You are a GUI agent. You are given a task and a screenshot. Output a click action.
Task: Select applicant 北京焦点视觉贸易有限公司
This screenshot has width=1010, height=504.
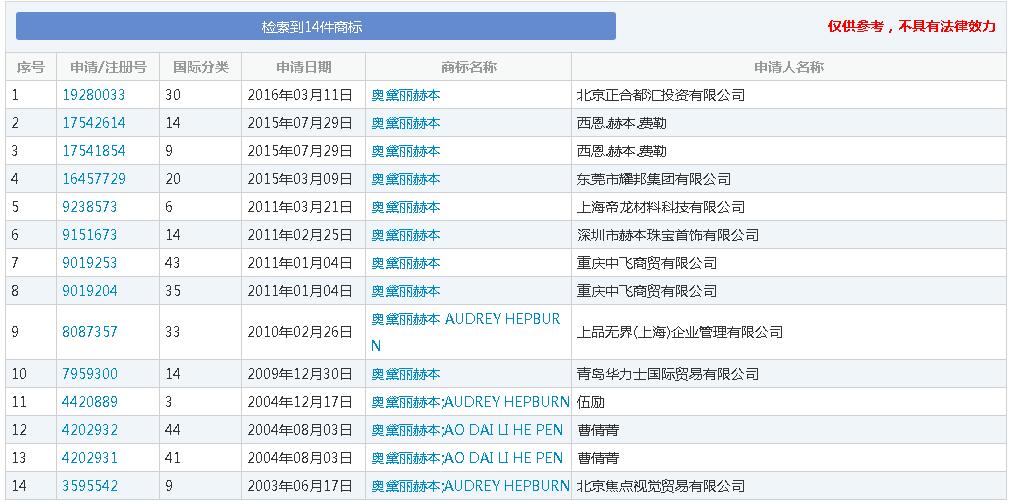661,486
